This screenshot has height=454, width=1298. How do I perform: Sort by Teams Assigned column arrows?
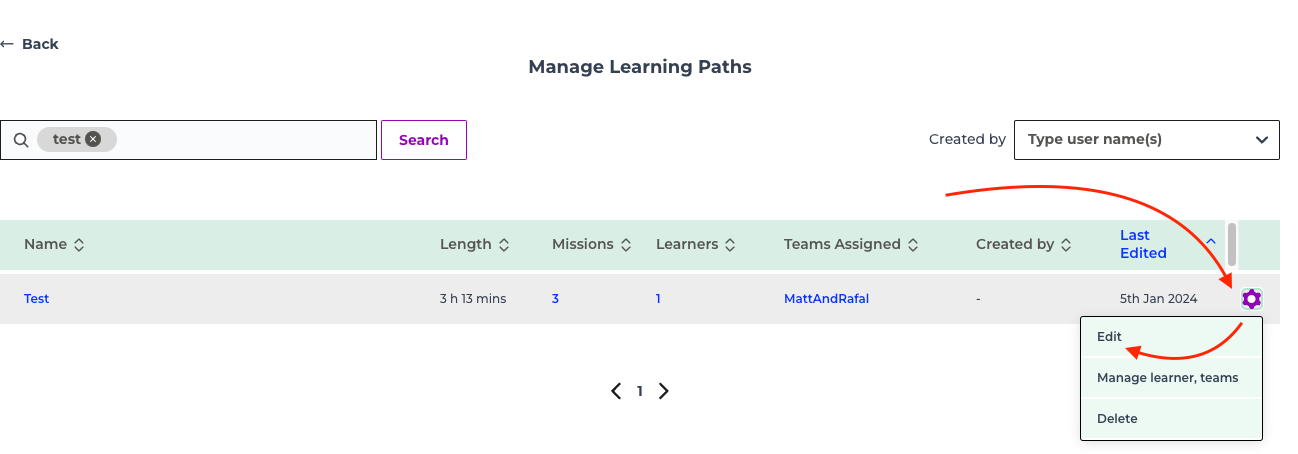912,244
